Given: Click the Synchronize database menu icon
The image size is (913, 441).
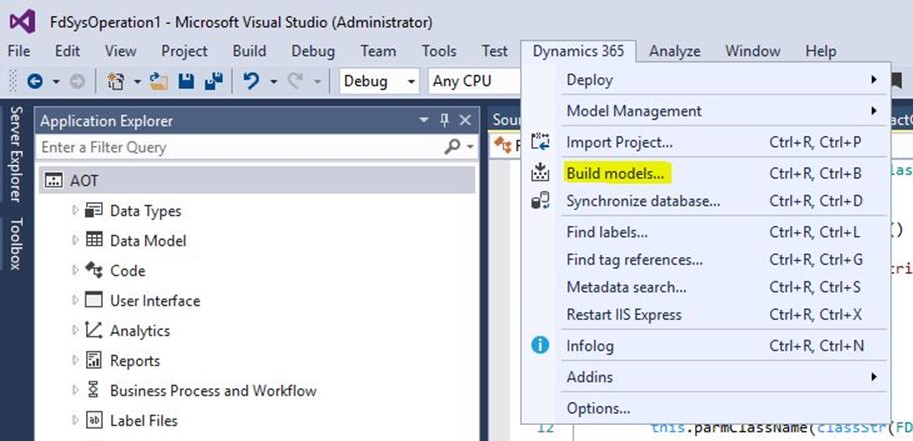Looking at the screenshot, I should click(540, 201).
